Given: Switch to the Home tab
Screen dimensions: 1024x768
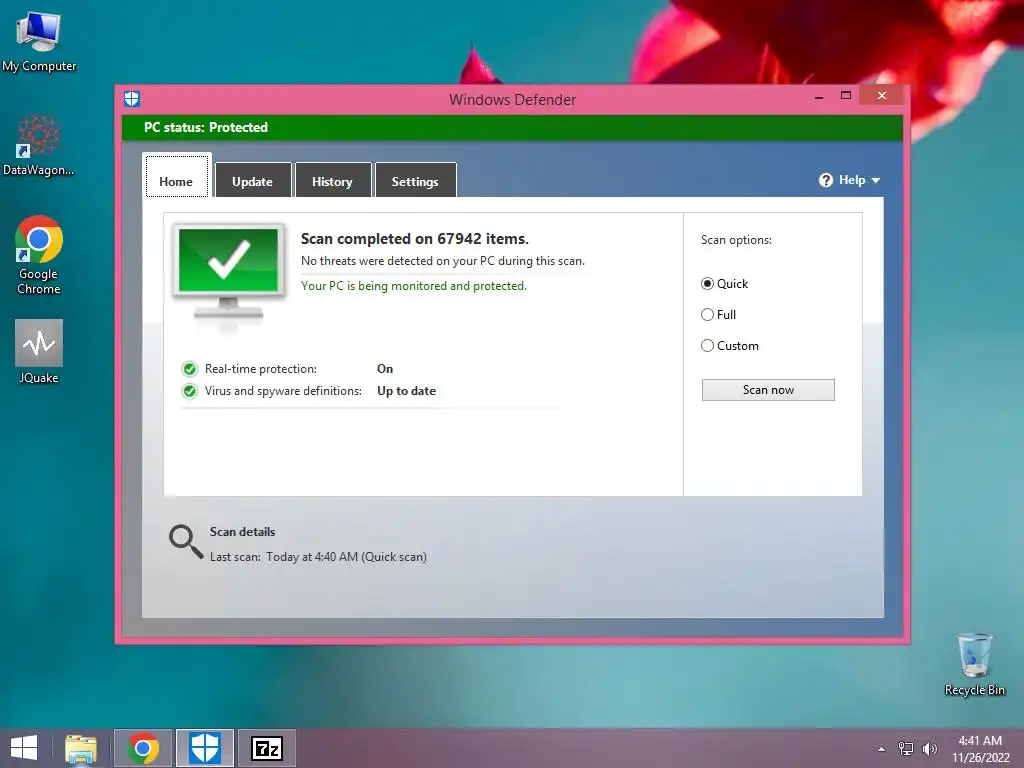Looking at the screenshot, I should coord(176,175).
